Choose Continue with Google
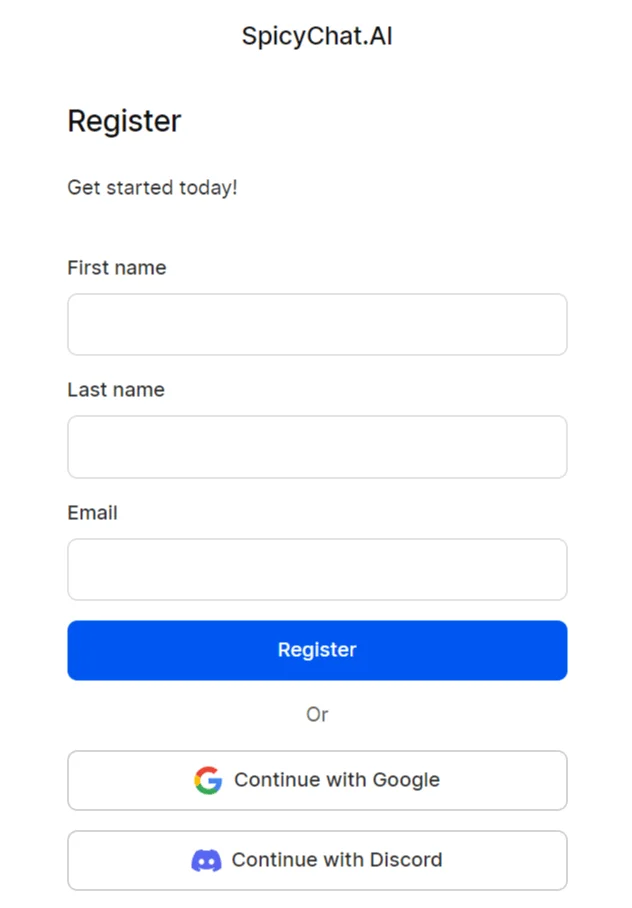The height and width of the screenshot is (908, 632). pos(317,780)
